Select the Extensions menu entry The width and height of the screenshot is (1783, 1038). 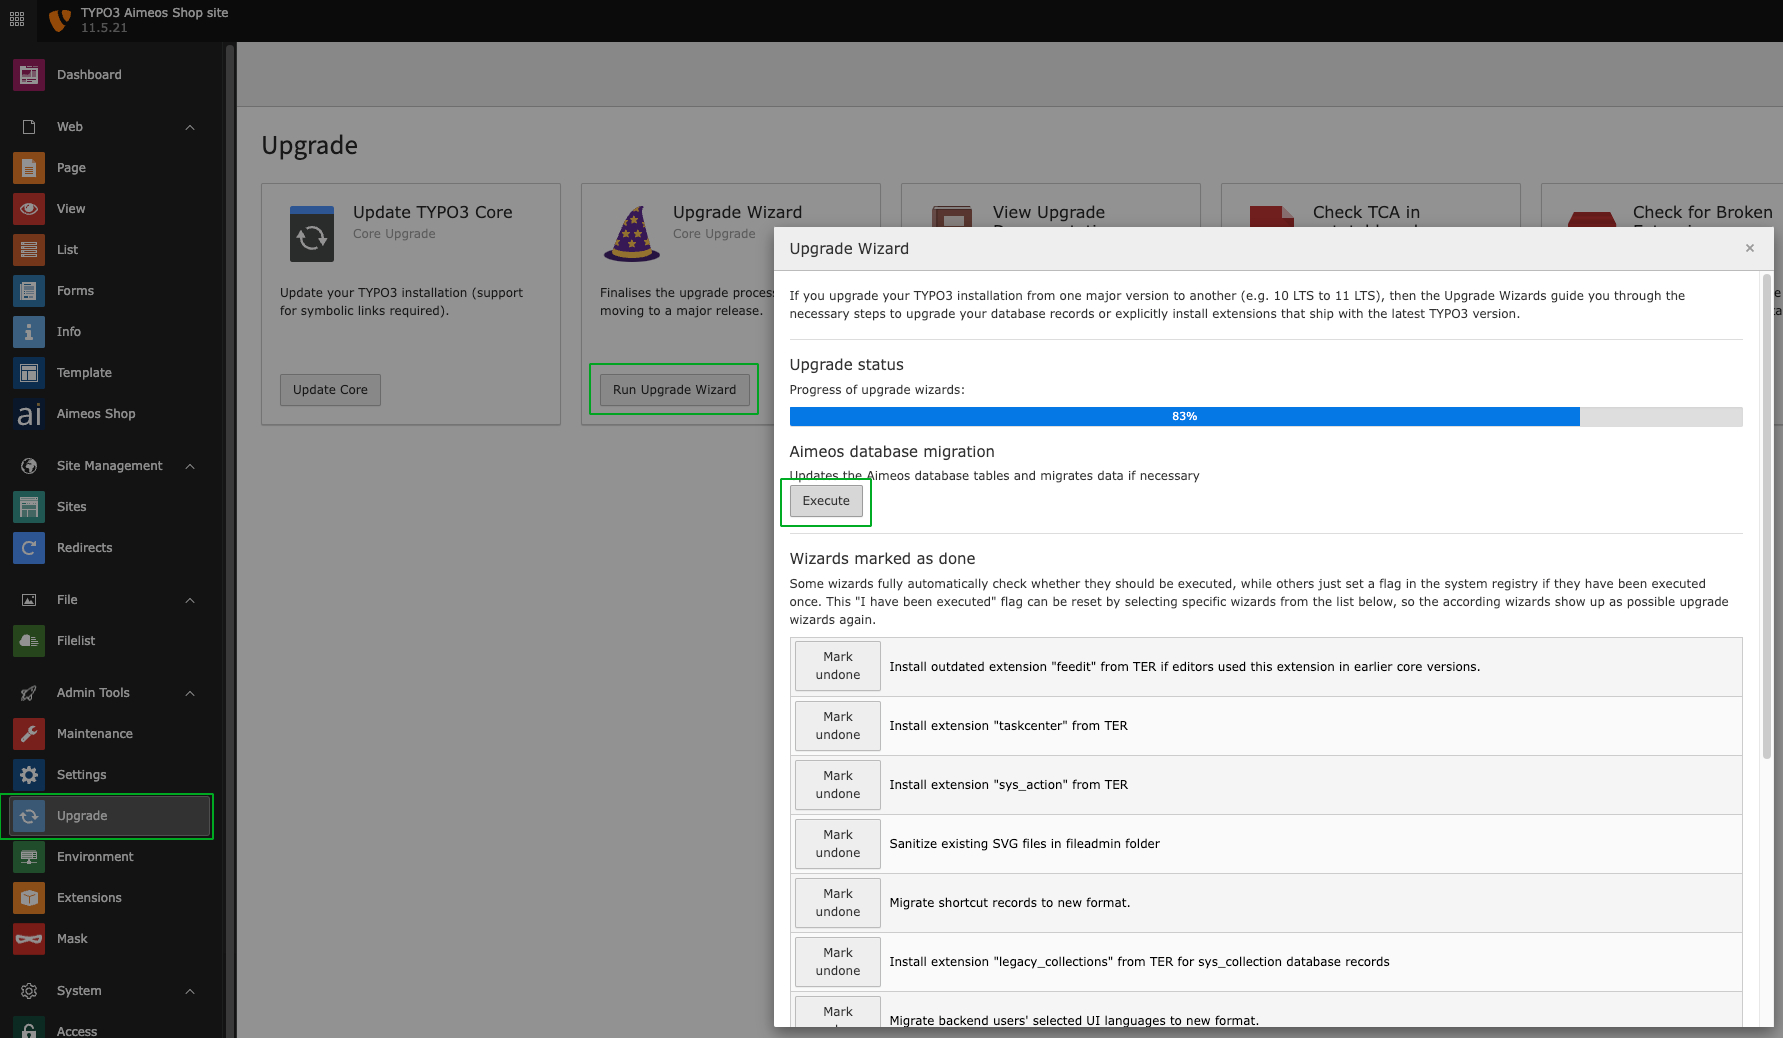point(111,898)
